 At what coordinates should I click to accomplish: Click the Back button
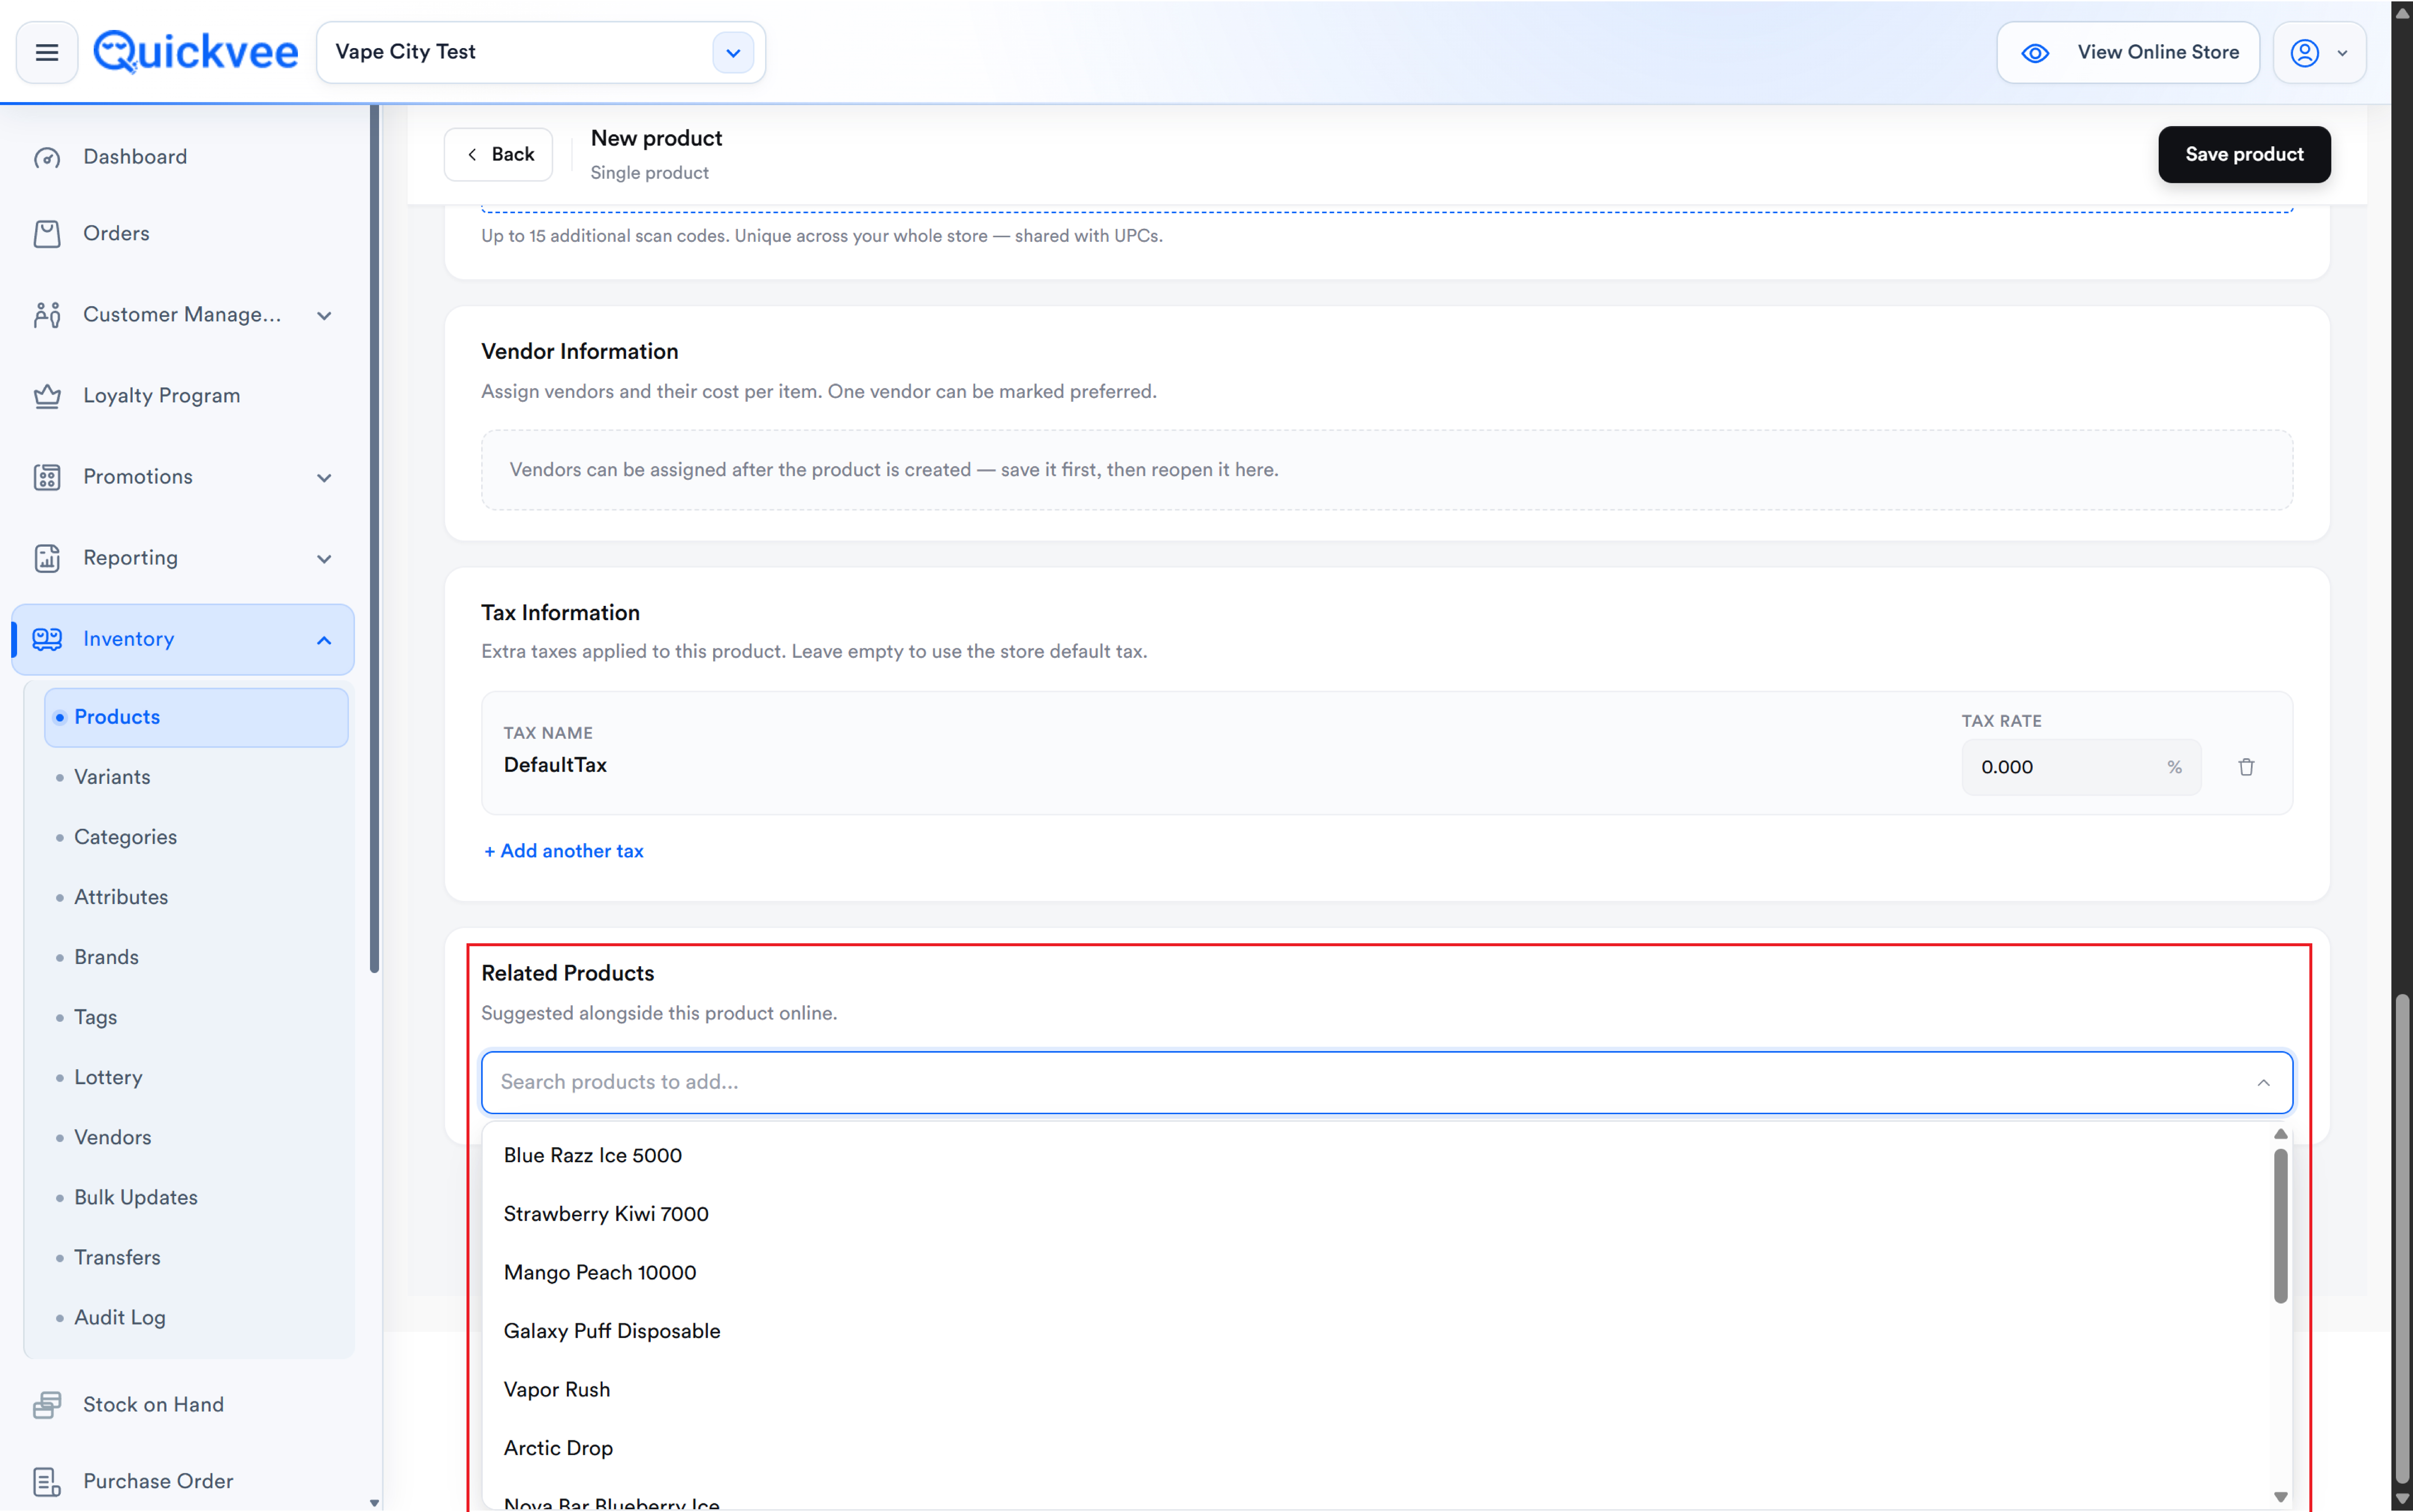click(498, 154)
